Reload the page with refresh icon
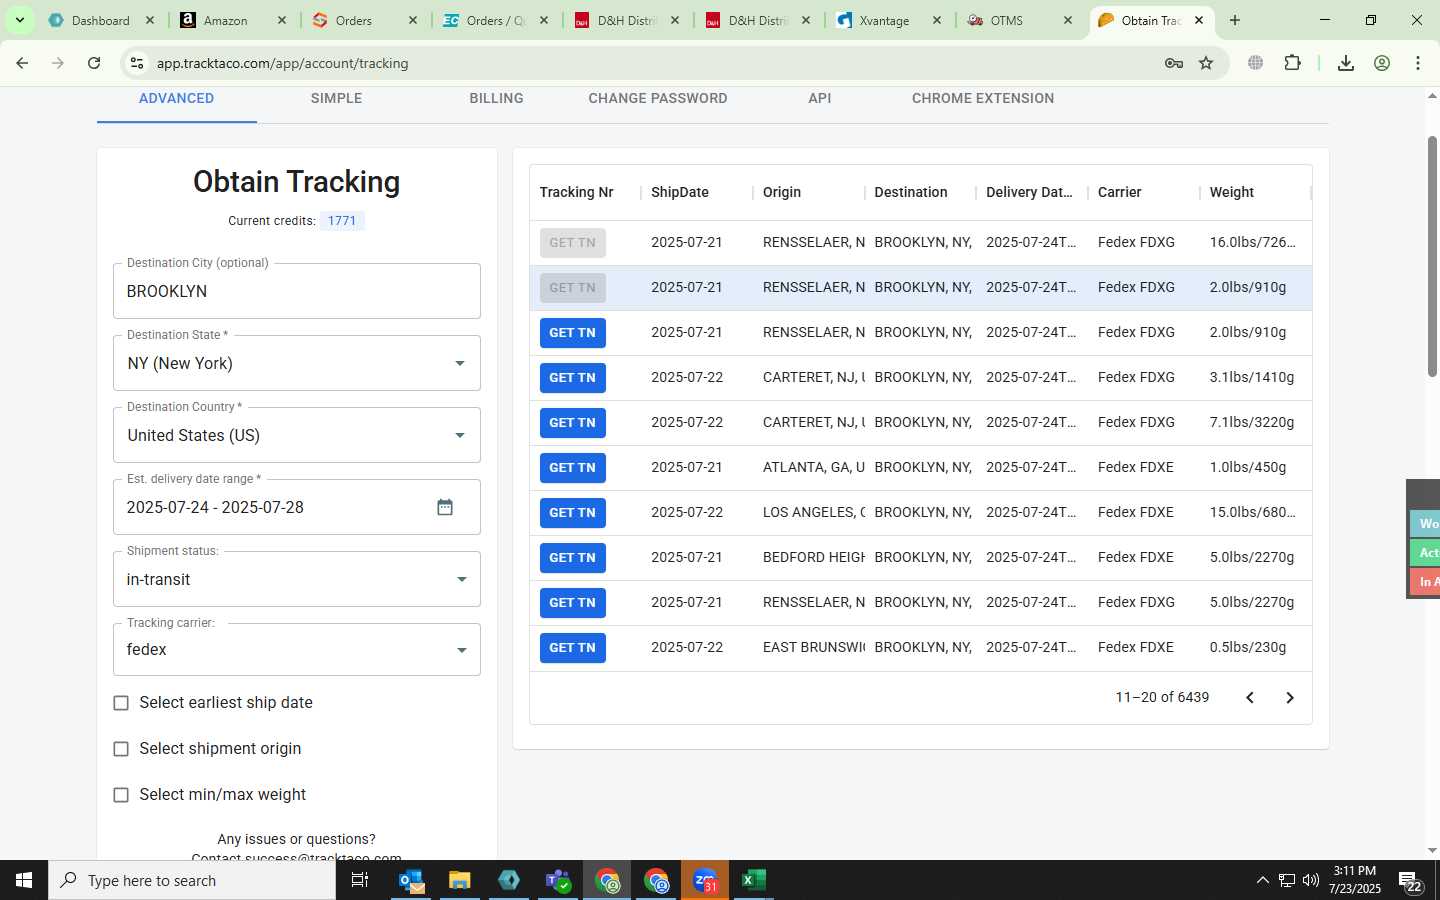Image resolution: width=1440 pixels, height=900 pixels. tap(94, 63)
